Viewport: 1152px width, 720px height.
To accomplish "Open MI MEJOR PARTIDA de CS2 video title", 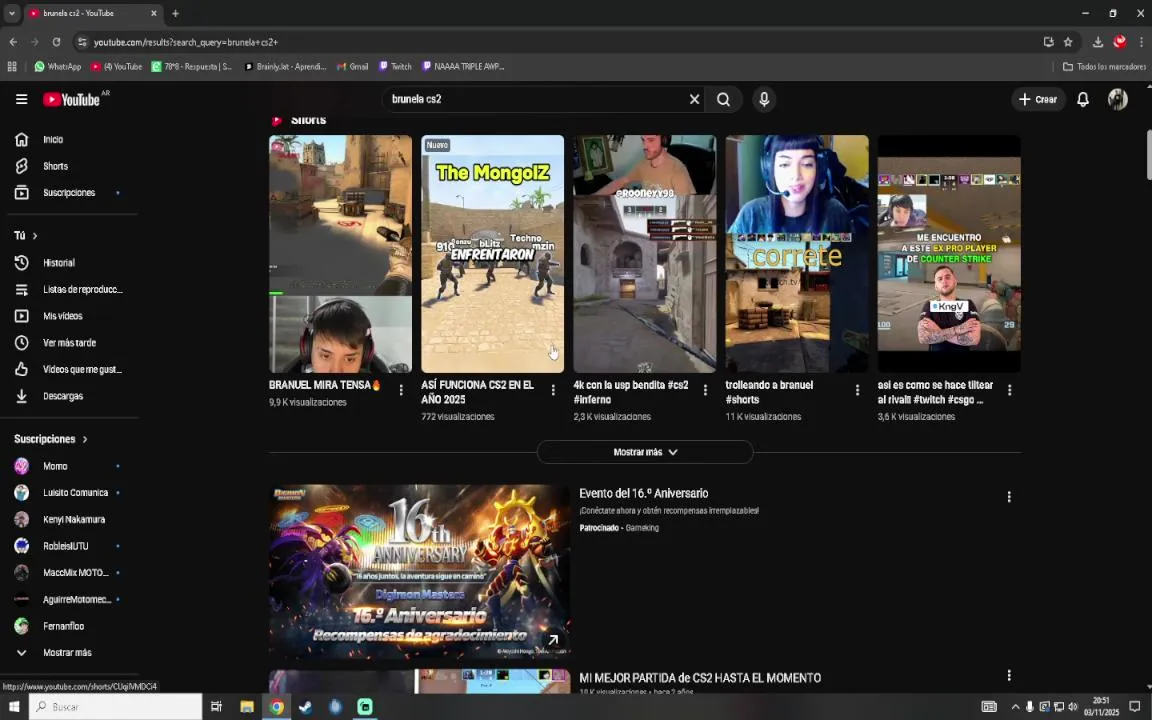I will (x=700, y=678).
